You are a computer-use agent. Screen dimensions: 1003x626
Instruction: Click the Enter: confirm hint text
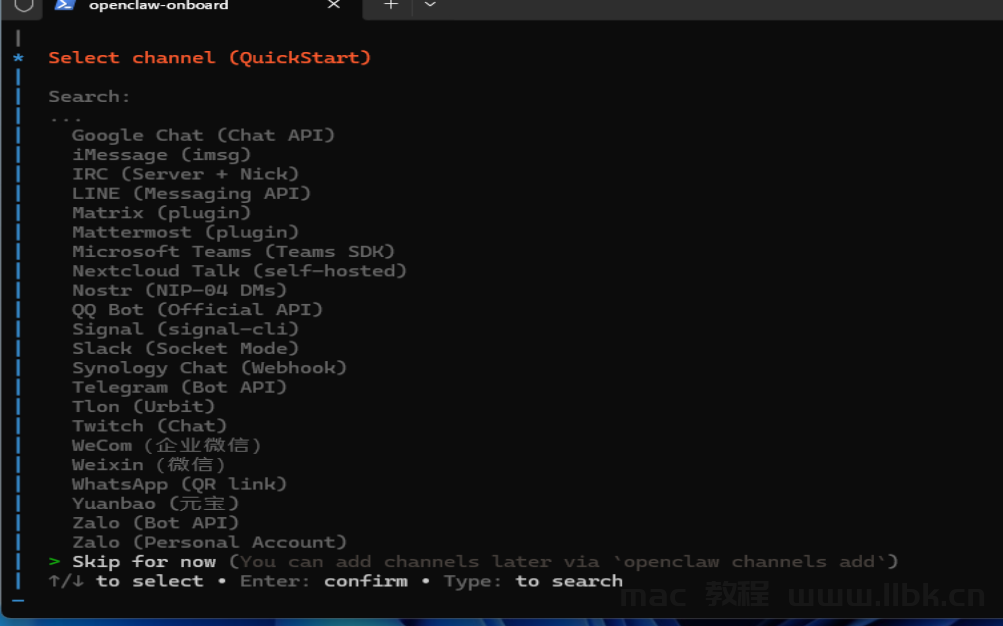pos(324,581)
